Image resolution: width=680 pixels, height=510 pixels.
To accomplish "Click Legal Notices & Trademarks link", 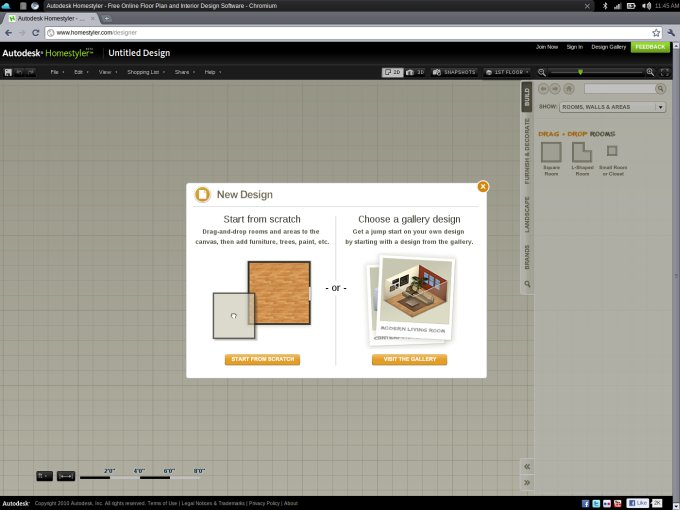I will coord(213,503).
